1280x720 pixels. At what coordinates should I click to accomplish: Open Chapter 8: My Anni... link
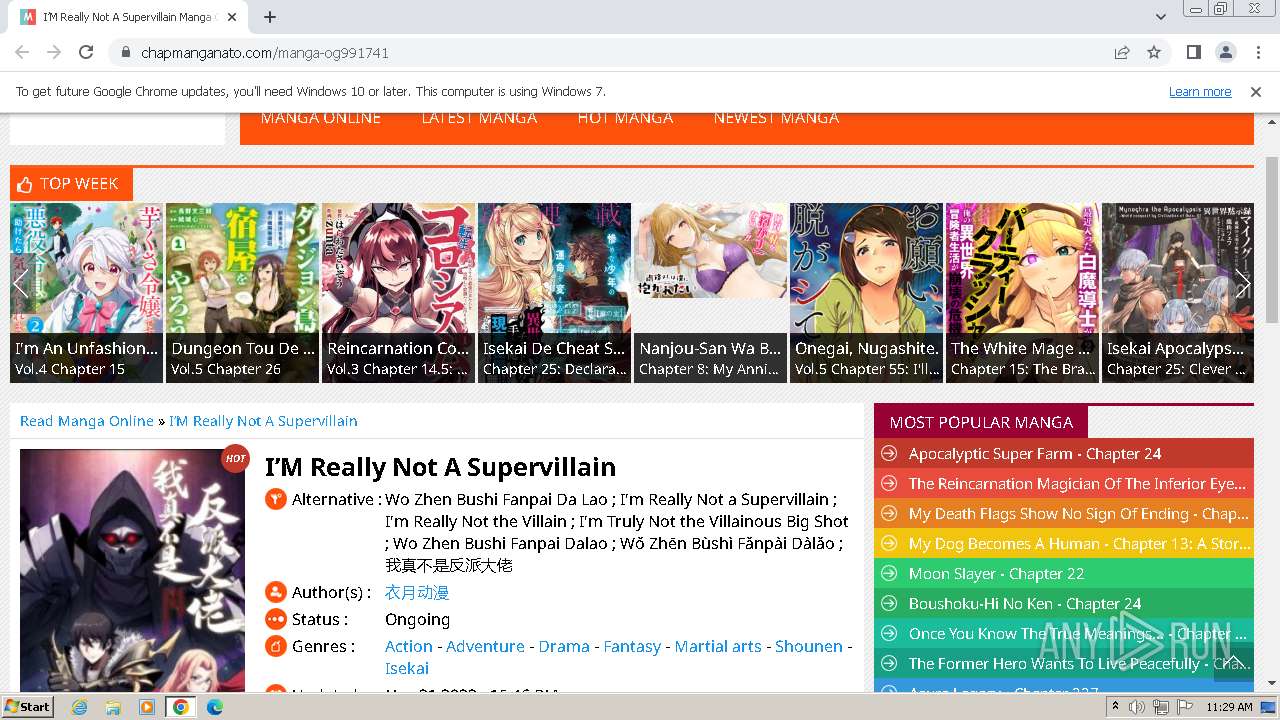(709, 369)
